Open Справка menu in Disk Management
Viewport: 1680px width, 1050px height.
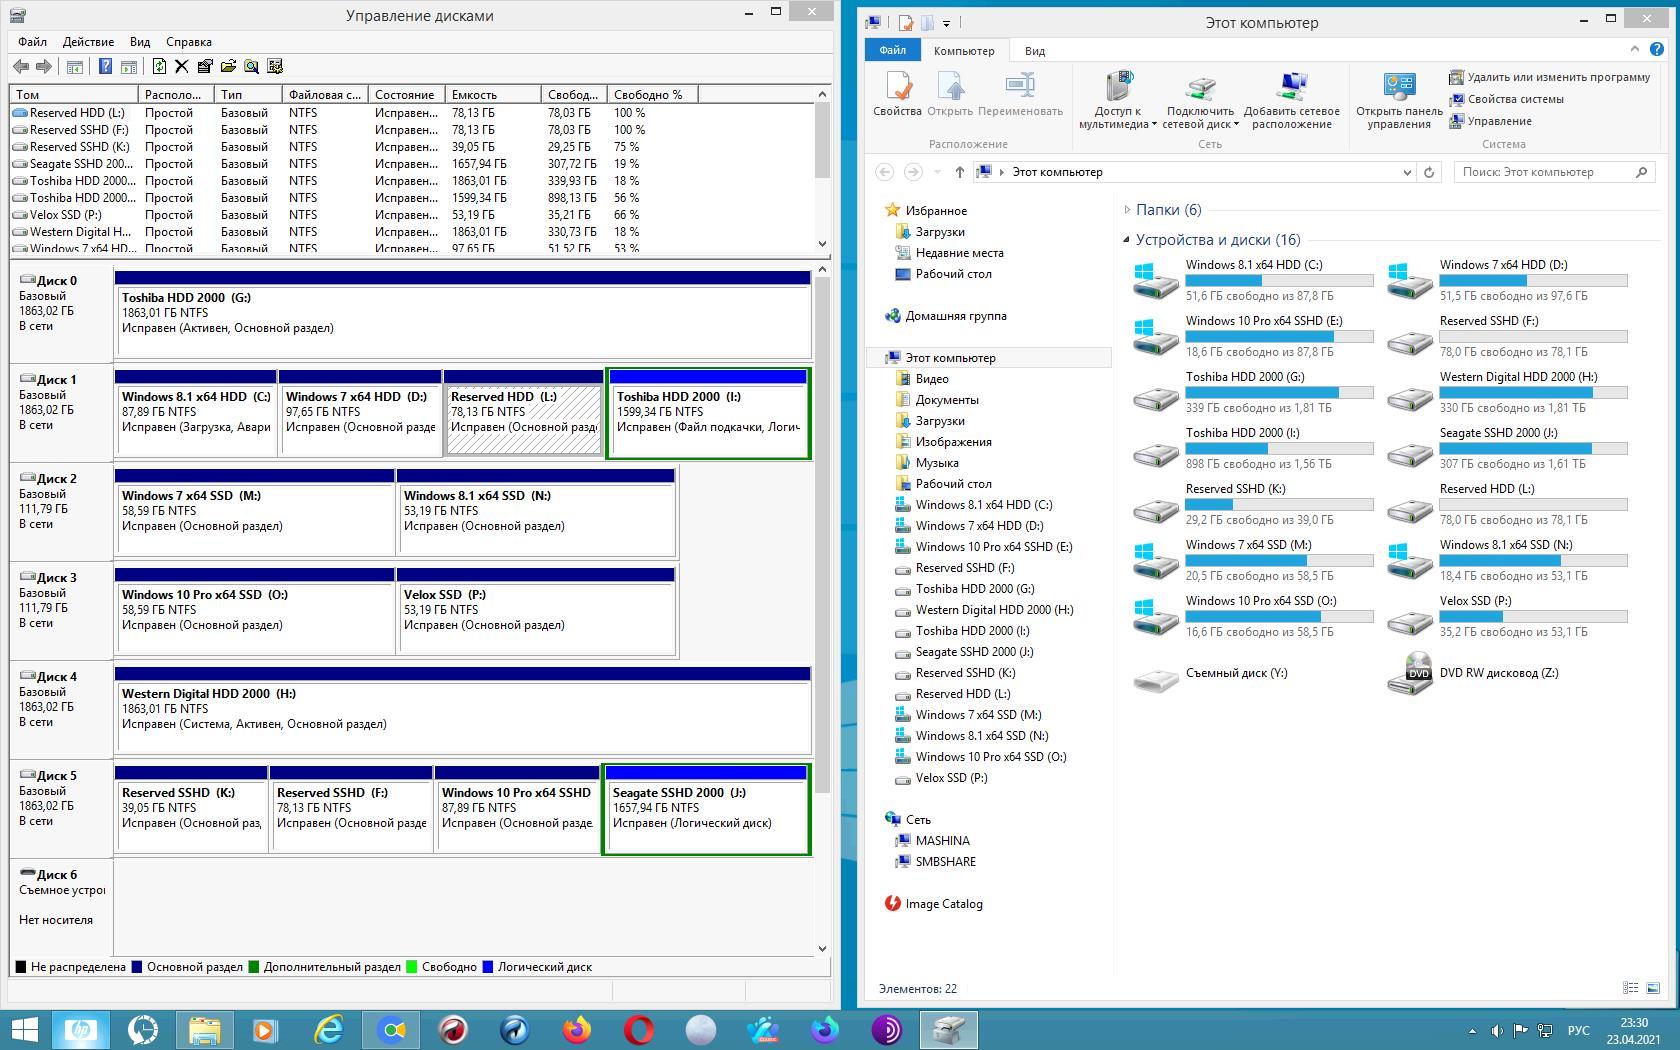(189, 42)
